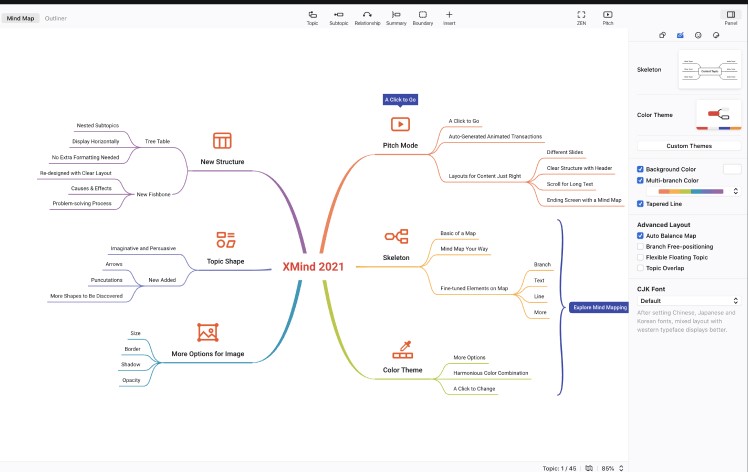Select the Skeleton branch icon on map

[x=396, y=236]
